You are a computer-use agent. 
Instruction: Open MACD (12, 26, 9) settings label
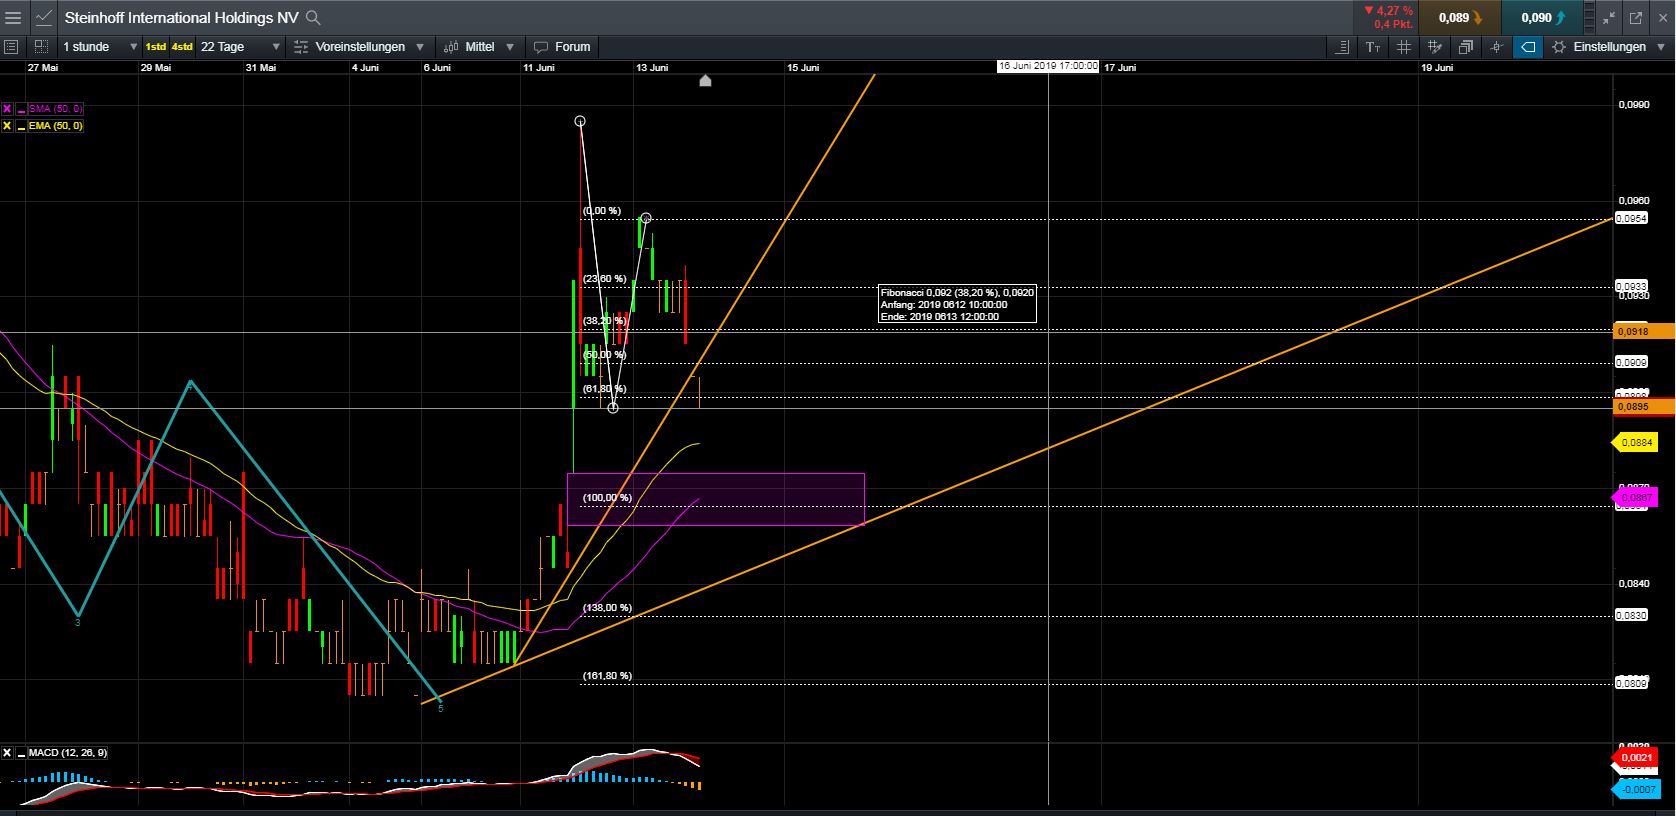[x=68, y=753]
